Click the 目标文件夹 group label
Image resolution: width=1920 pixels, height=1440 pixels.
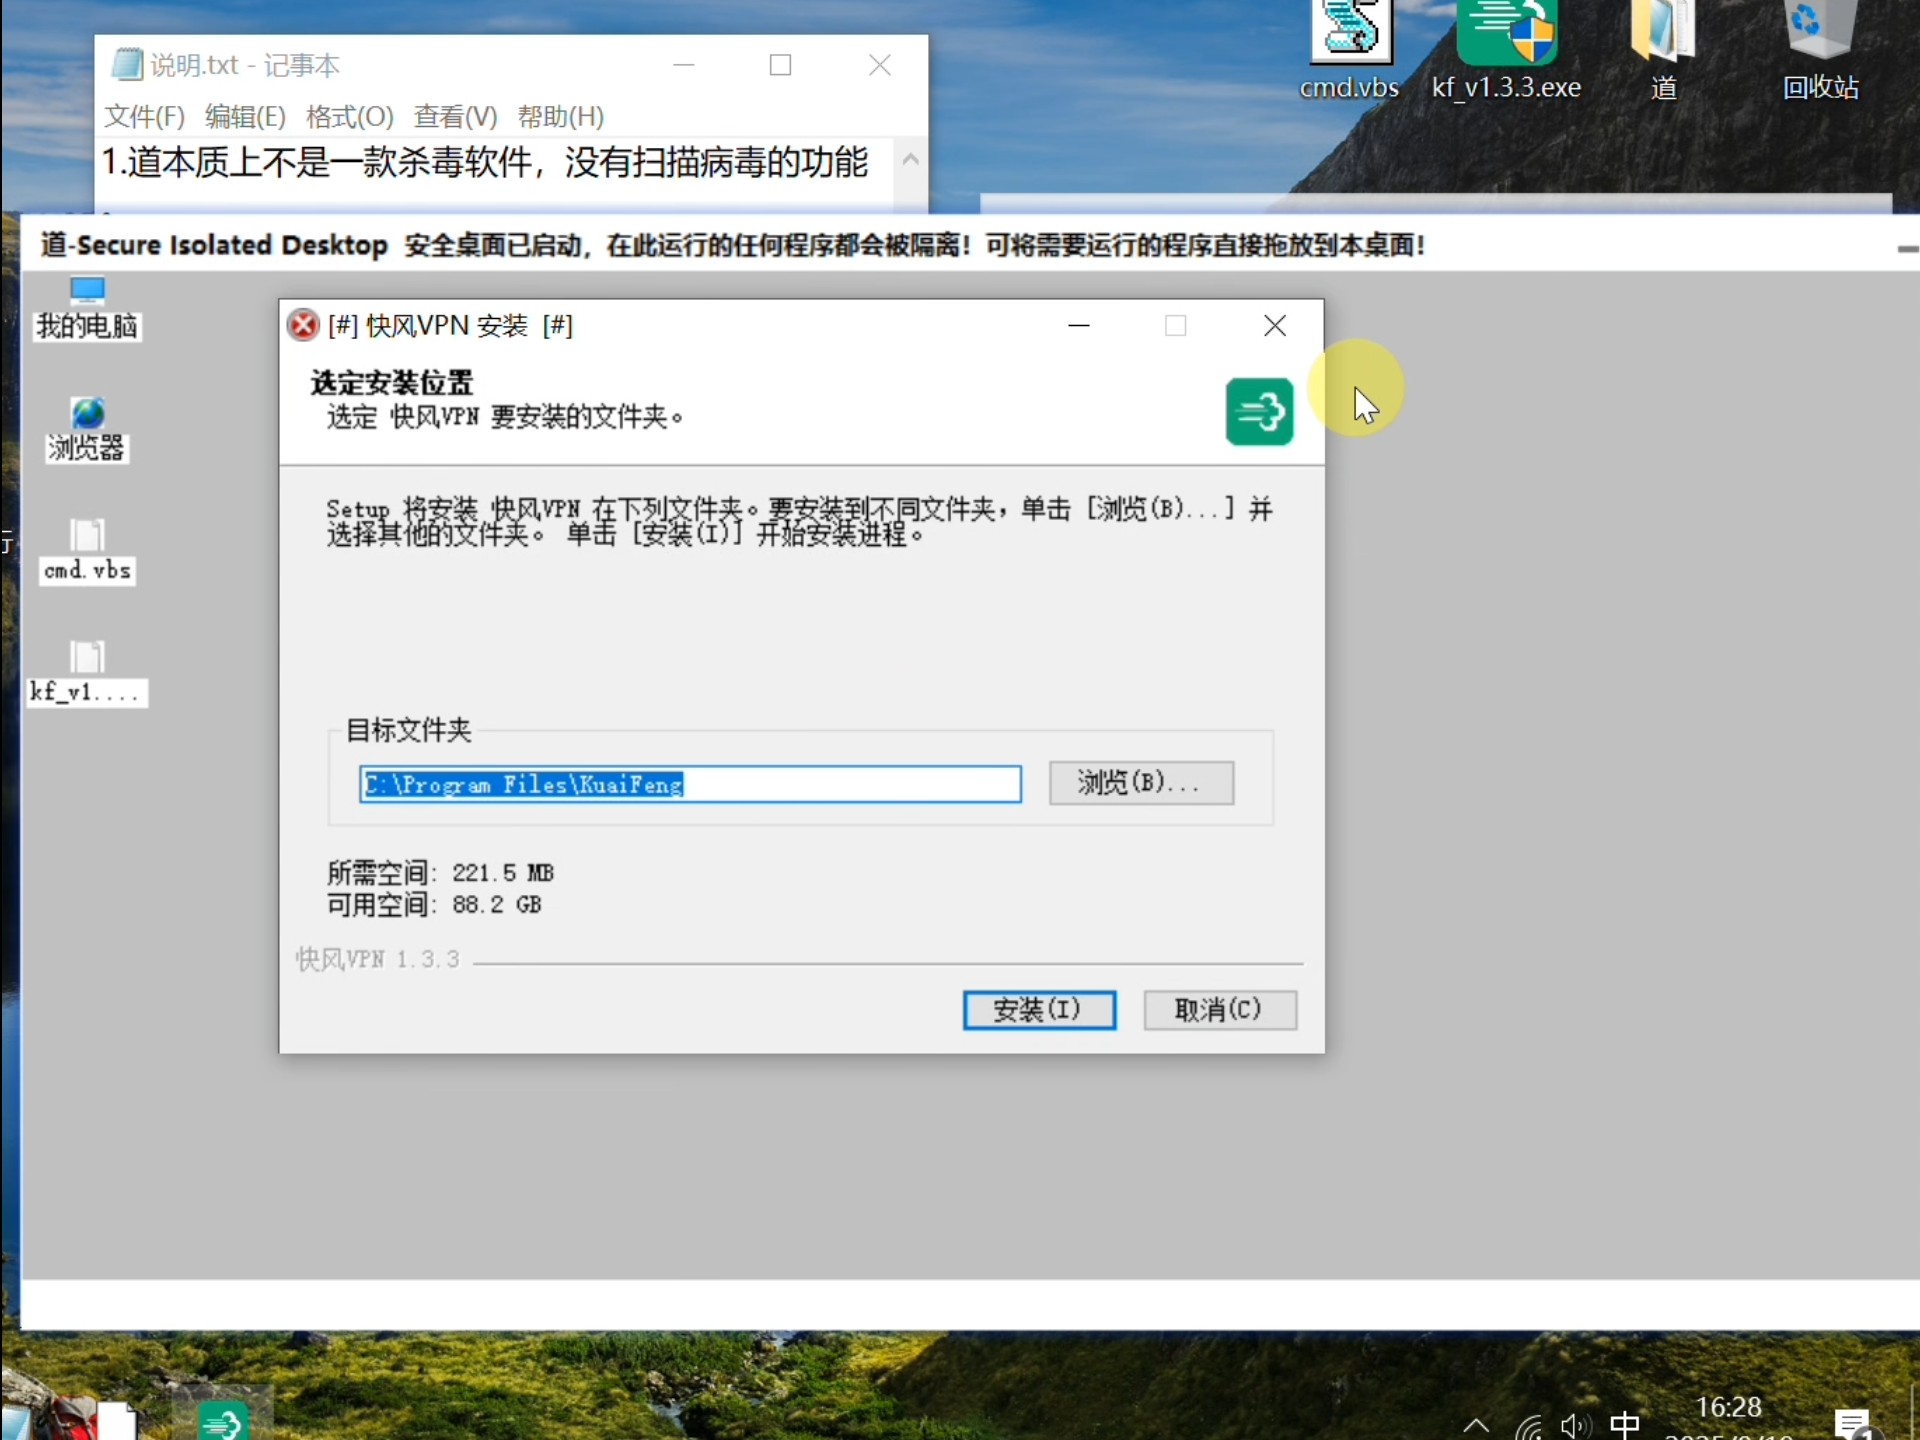408,730
